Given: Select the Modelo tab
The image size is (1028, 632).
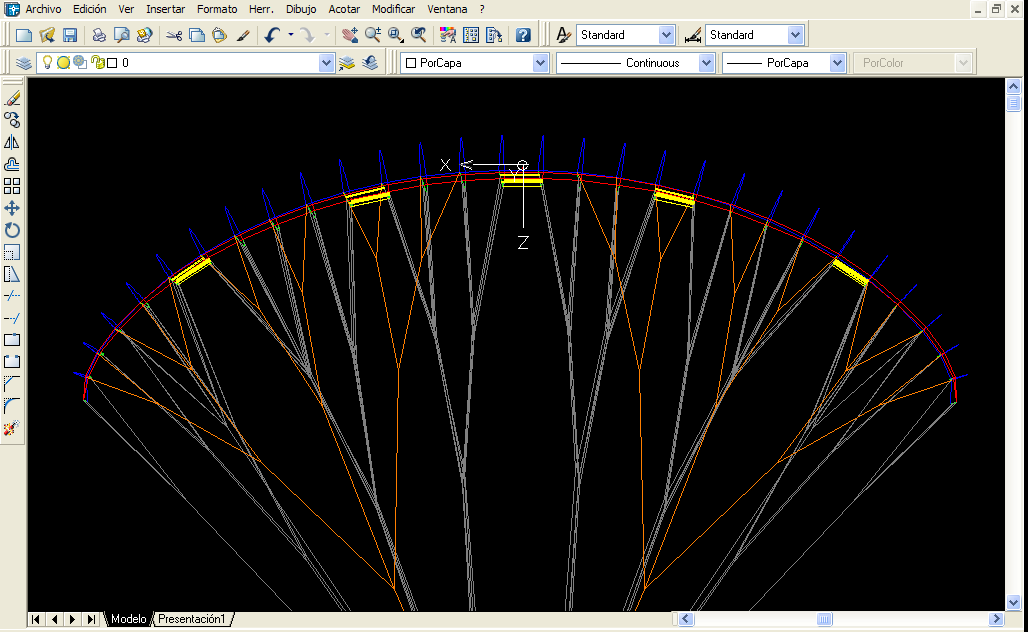Looking at the screenshot, I should pos(128,619).
